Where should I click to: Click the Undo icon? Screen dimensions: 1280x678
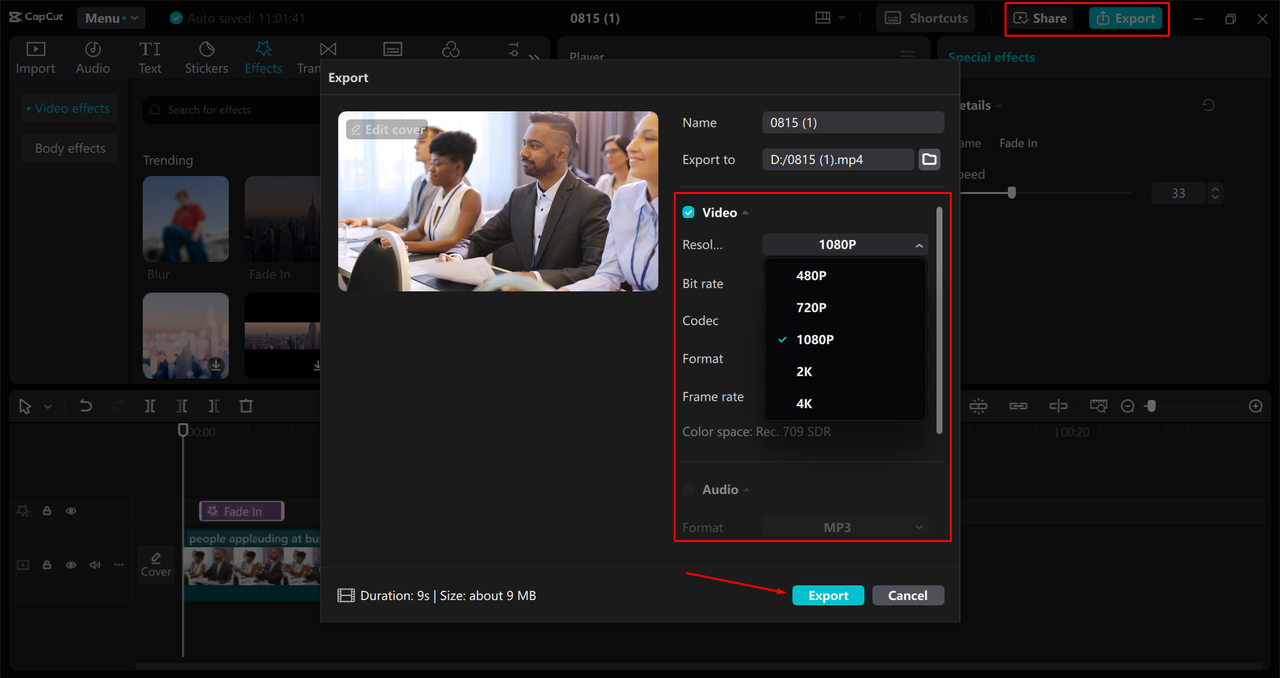[86, 406]
